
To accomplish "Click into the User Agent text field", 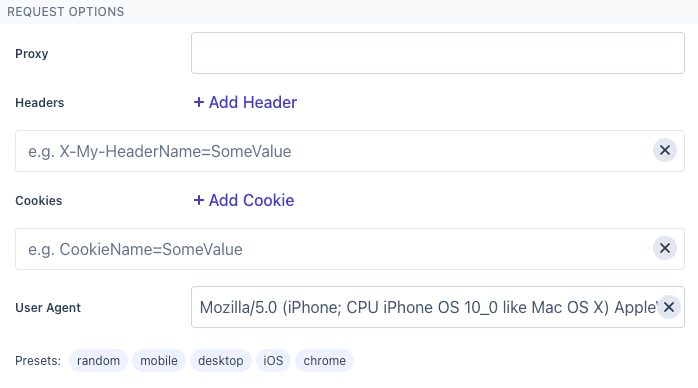I will [423, 307].
